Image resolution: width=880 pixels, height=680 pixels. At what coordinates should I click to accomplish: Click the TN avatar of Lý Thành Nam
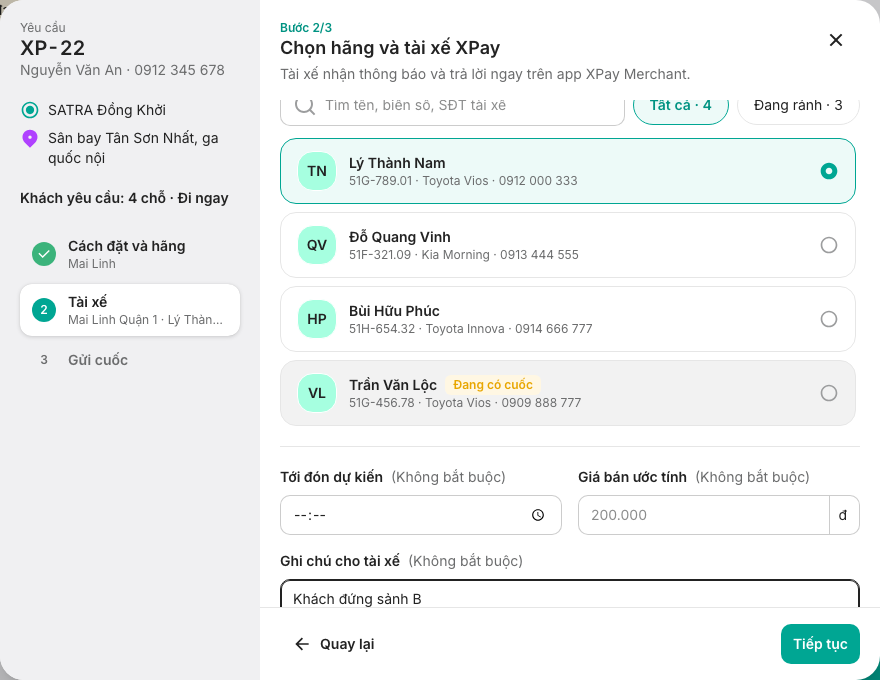tap(317, 171)
